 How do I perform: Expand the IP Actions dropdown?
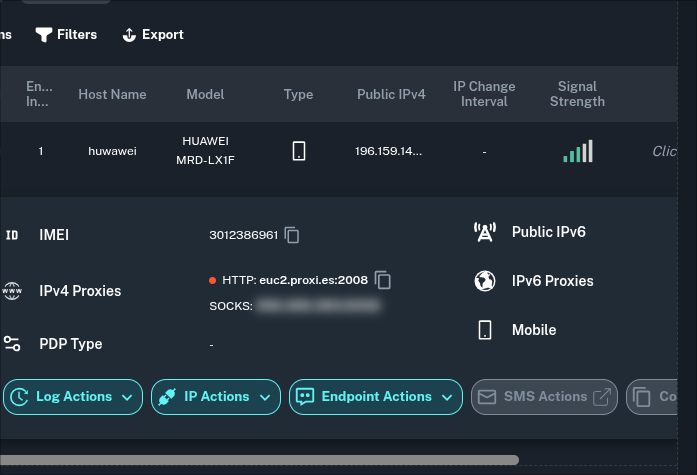215,397
